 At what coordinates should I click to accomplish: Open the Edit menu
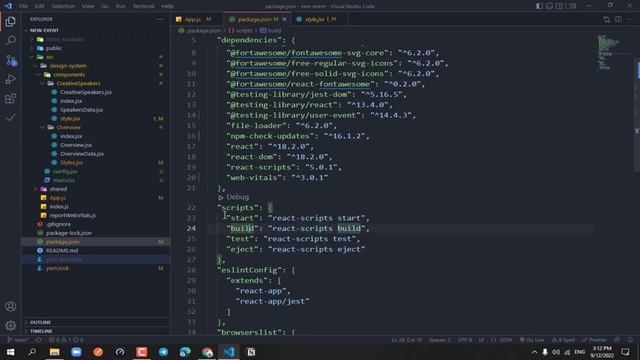tap(40, 6)
